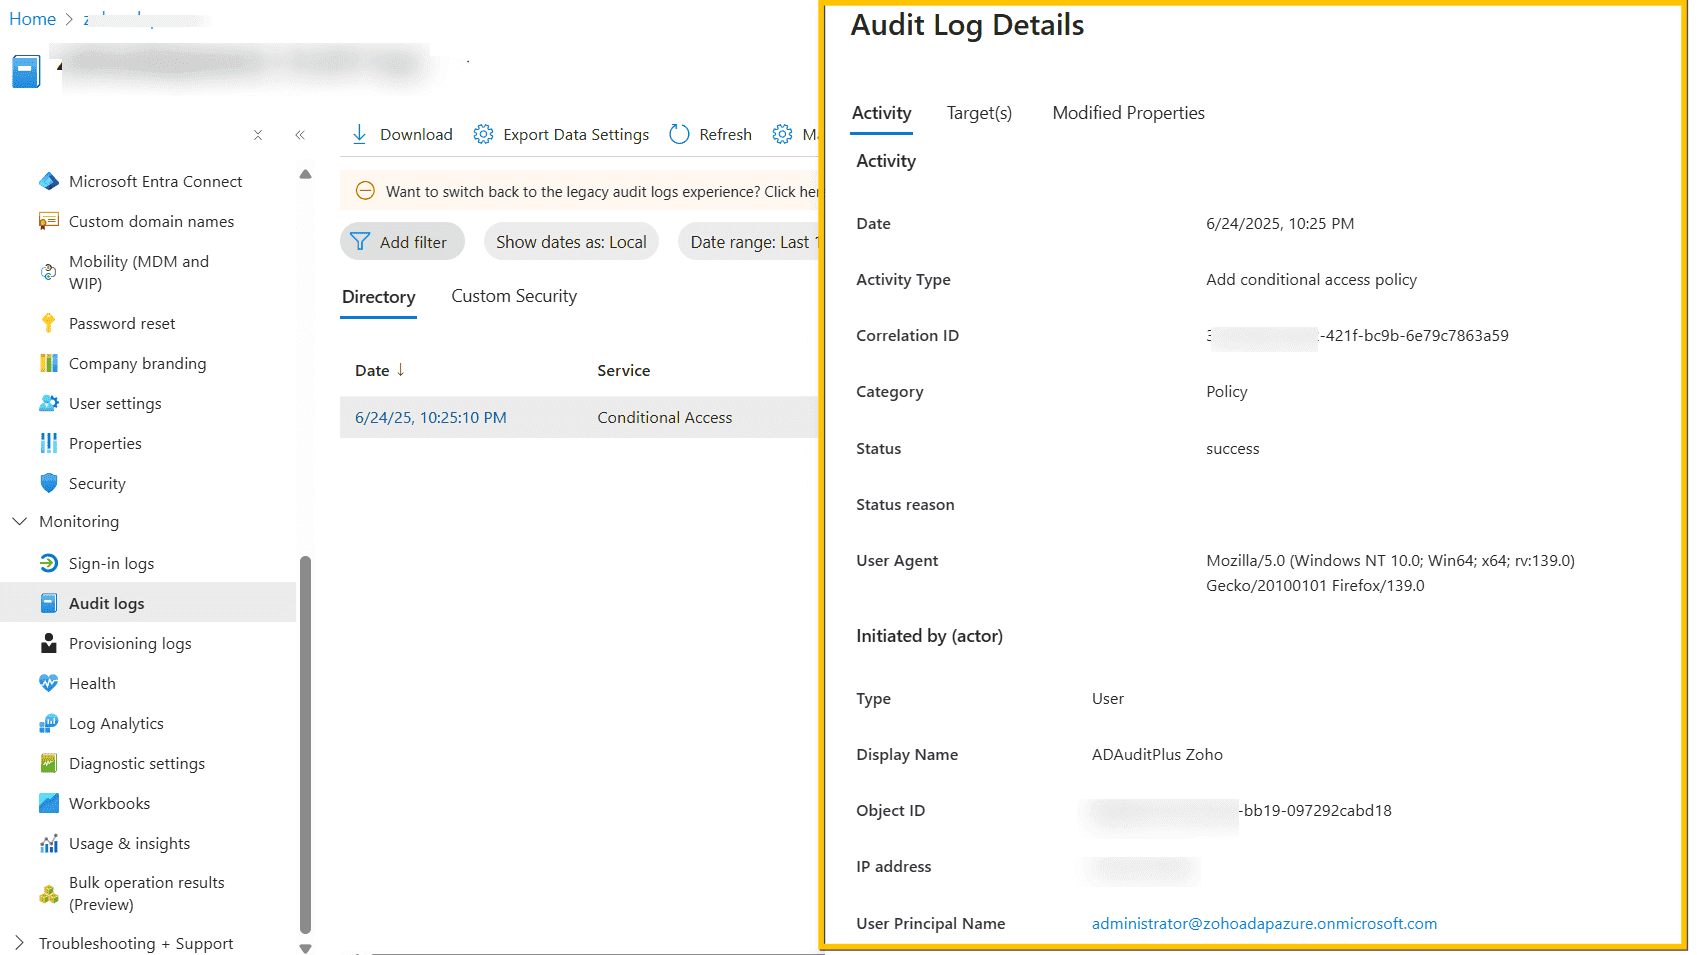Open Provisioning logs from the sidebar
Image resolution: width=1698 pixels, height=955 pixels.
pyautogui.click(x=130, y=643)
